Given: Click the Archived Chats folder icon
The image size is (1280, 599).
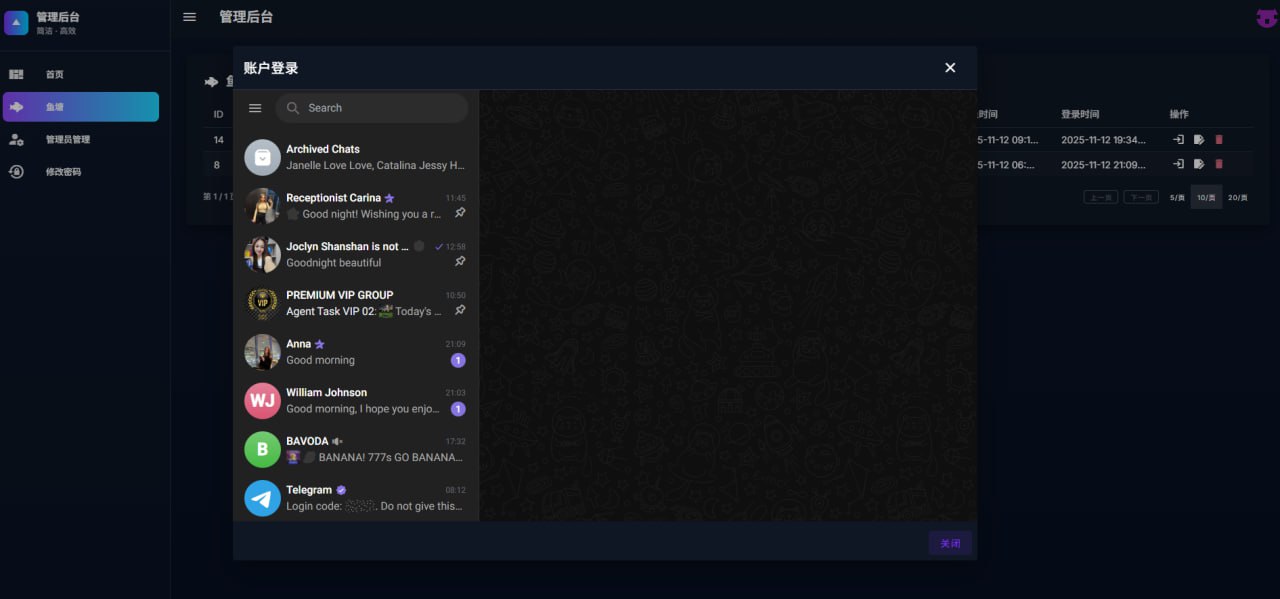Looking at the screenshot, I should pyautogui.click(x=262, y=157).
